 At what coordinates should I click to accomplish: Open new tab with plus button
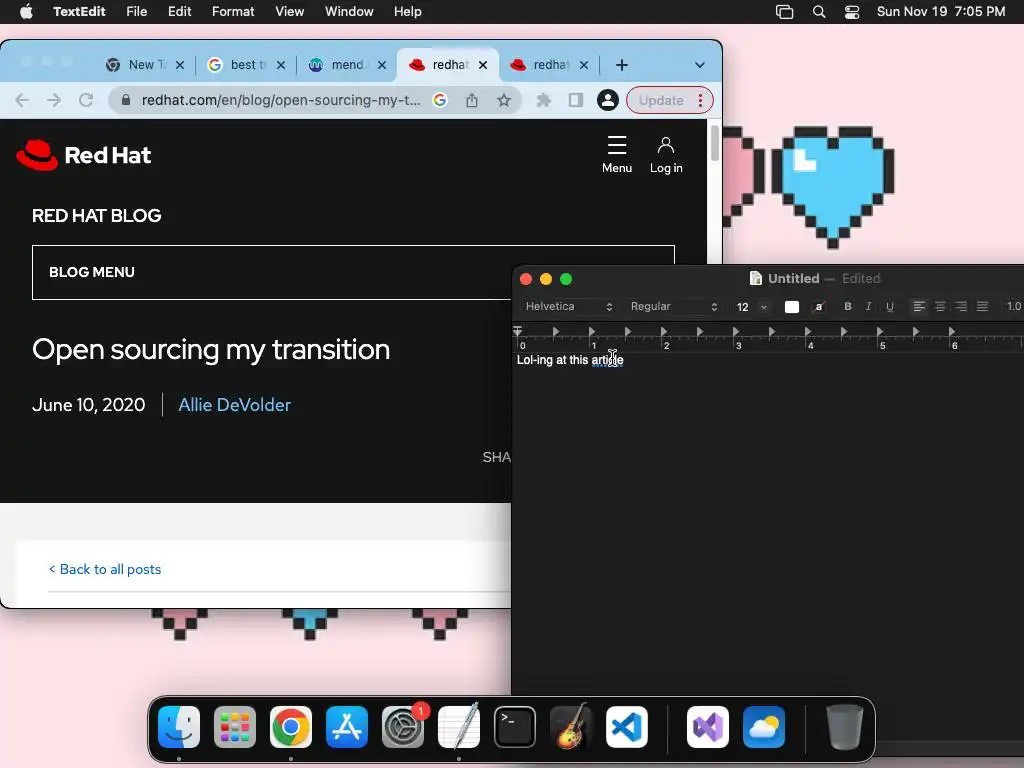[x=622, y=65]
